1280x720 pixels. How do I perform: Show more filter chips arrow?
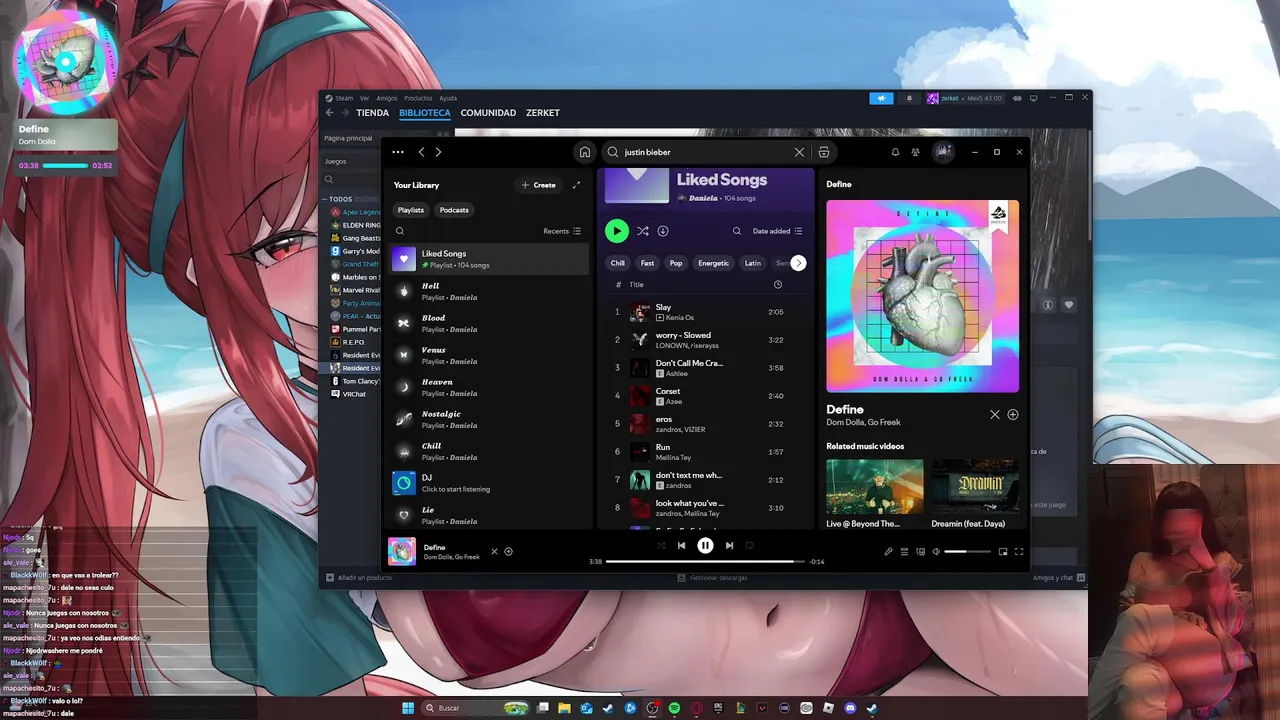click(x=798, y=263)
